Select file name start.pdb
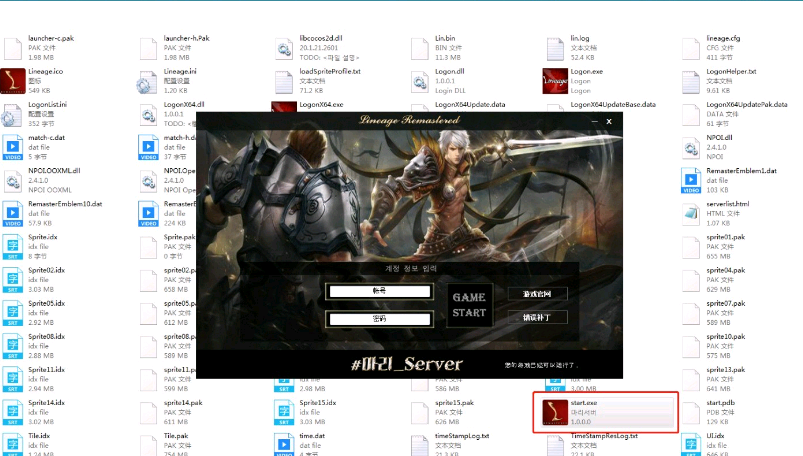The height and width of the screenshot is (456, 803). pyautogui.click(x=721, y=403)
